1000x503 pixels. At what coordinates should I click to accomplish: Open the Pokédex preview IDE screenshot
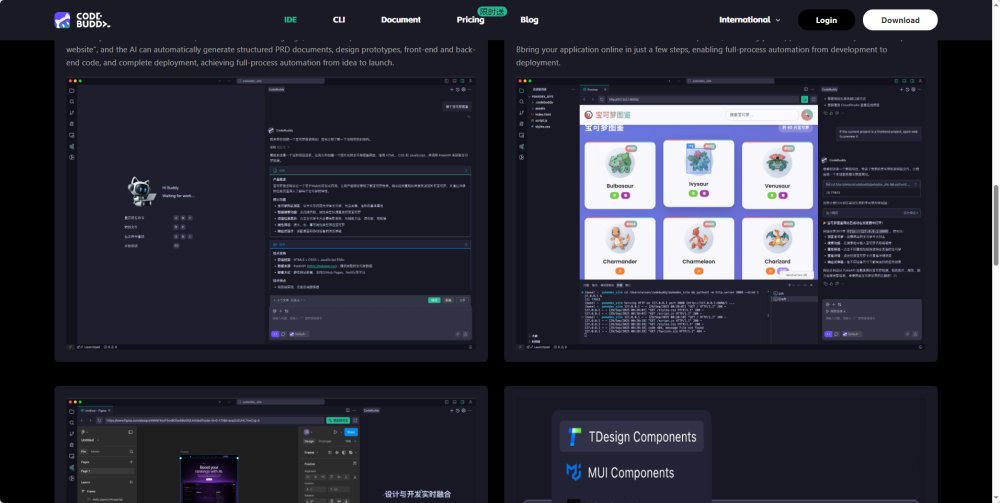pyautogui.click(x=721, y=214)
